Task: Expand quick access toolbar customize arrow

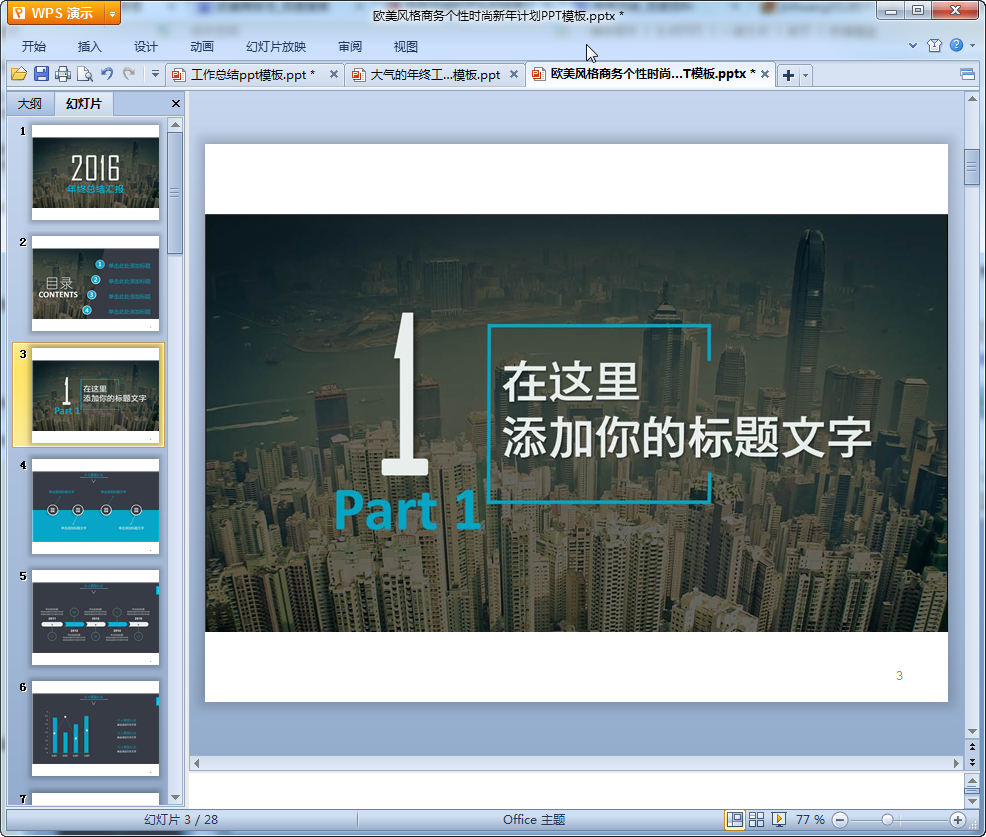Action: [155, 74]
